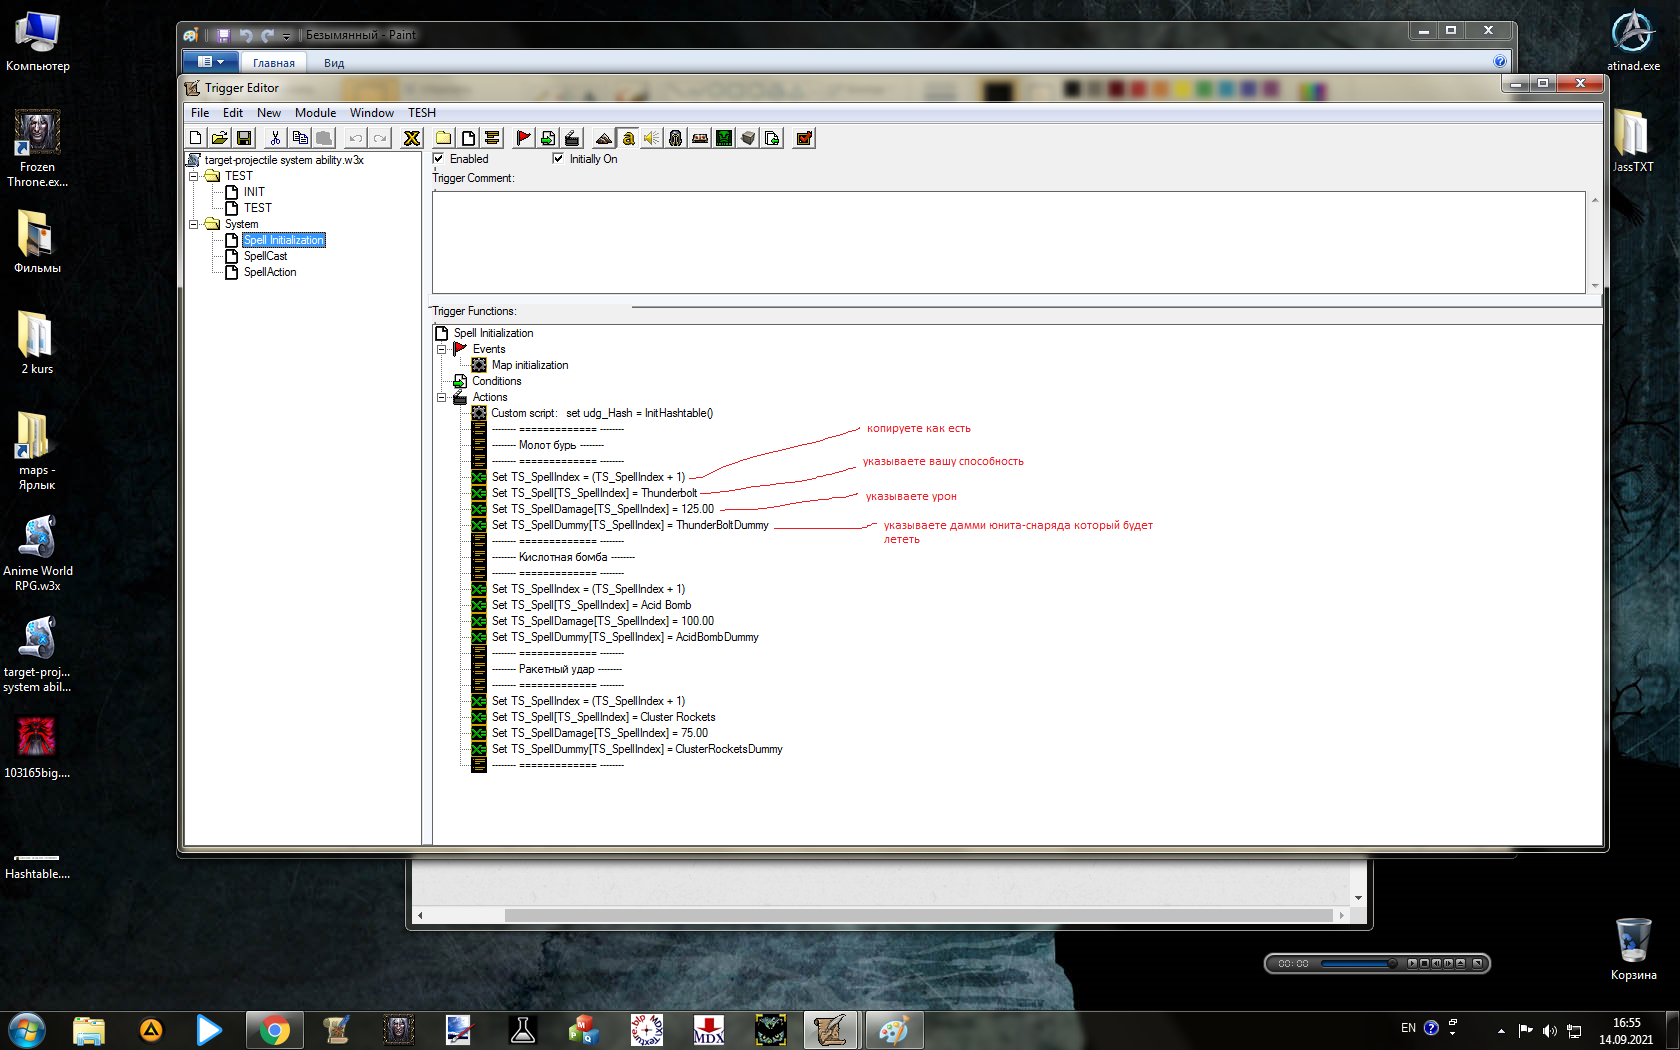Add a new condition with the green arrow icon
1680x1050 pixels.
pos(547,138)
